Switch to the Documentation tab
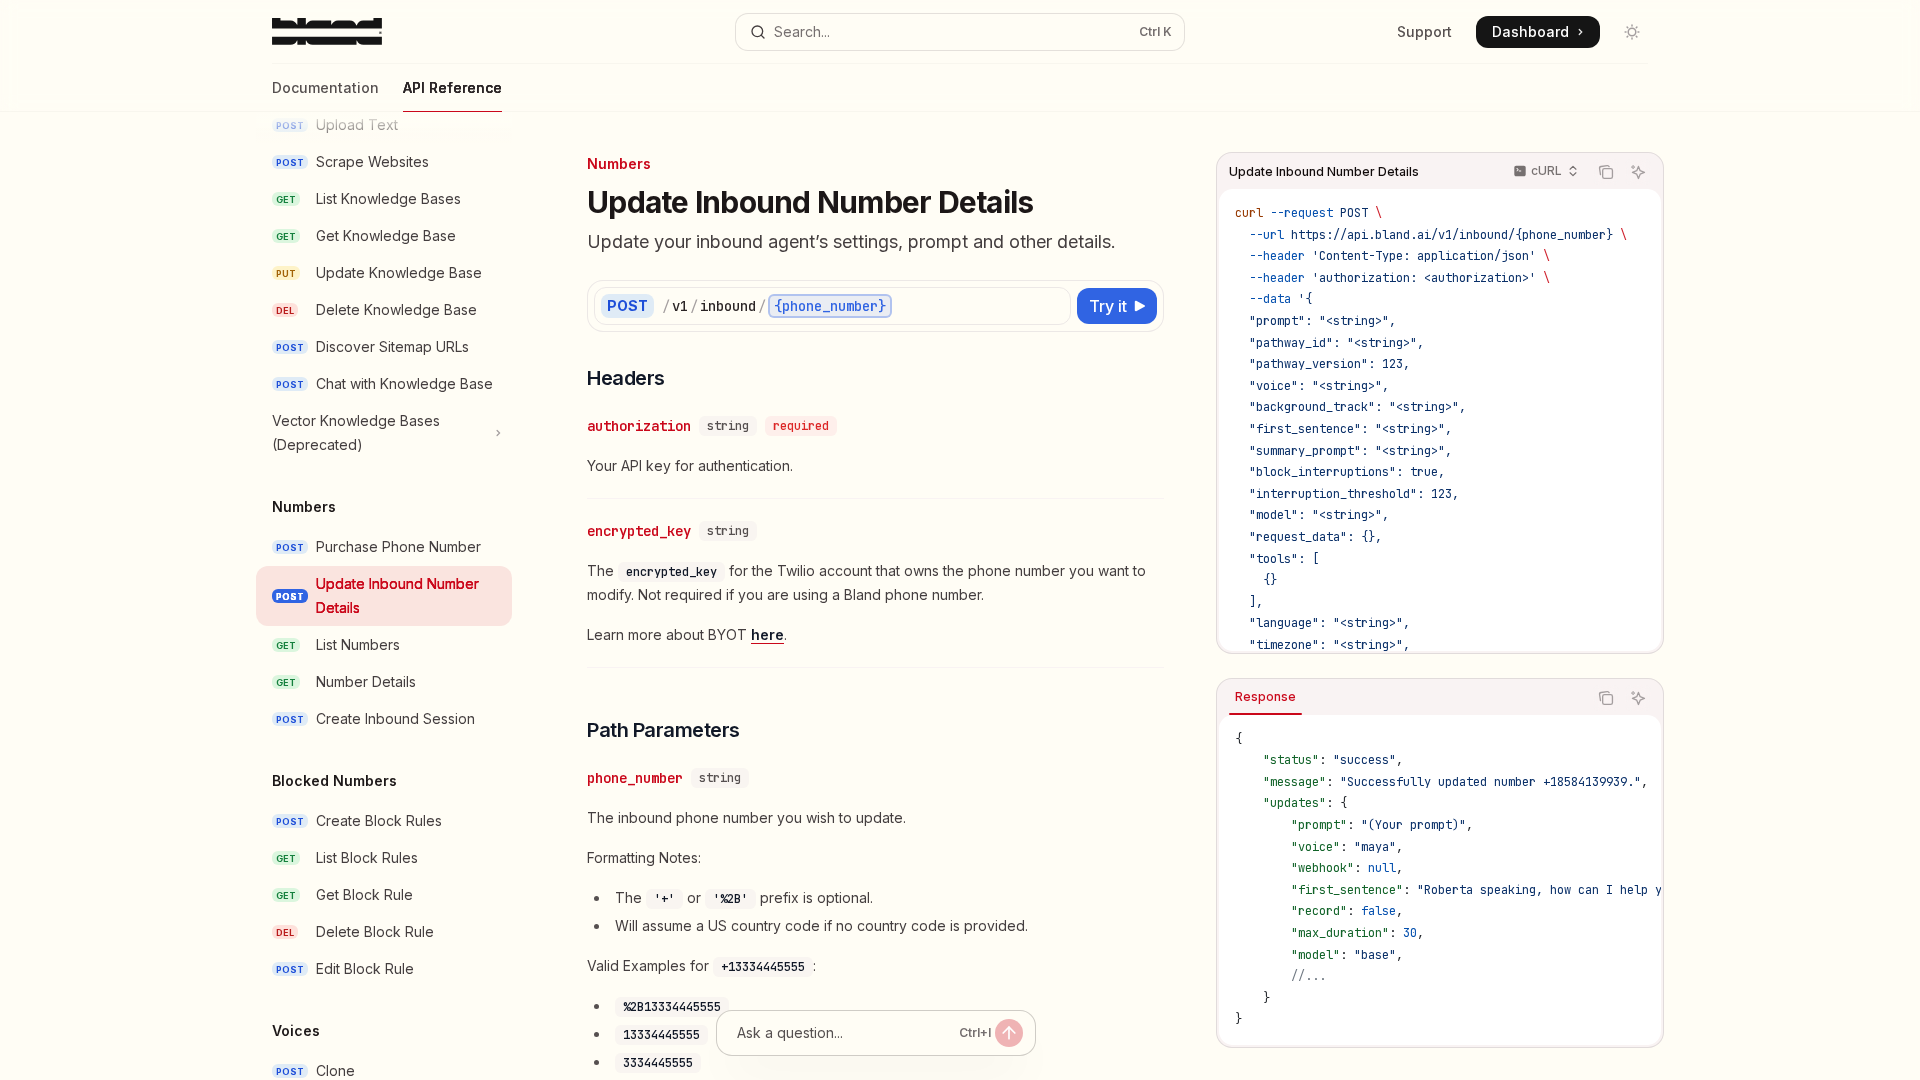 click(325, 88)
